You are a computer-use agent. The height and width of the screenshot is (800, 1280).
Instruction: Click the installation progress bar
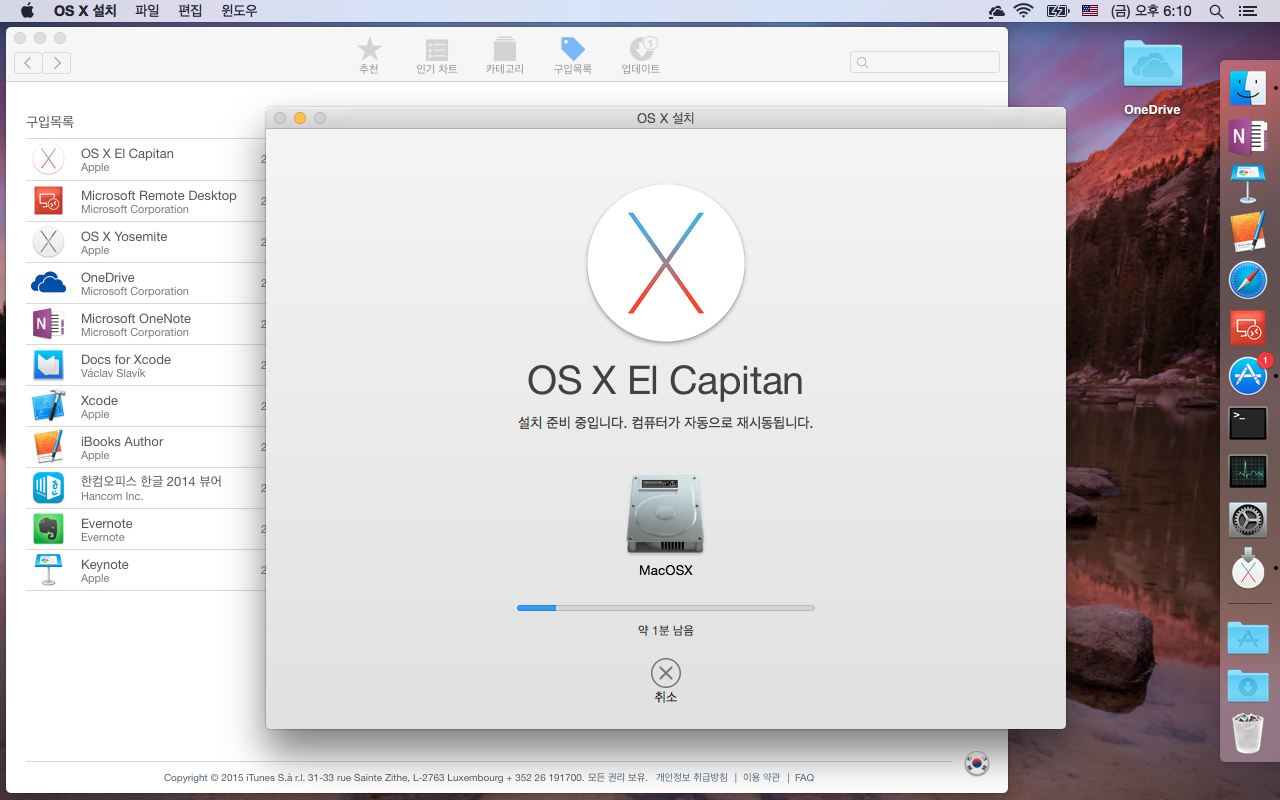666,608
